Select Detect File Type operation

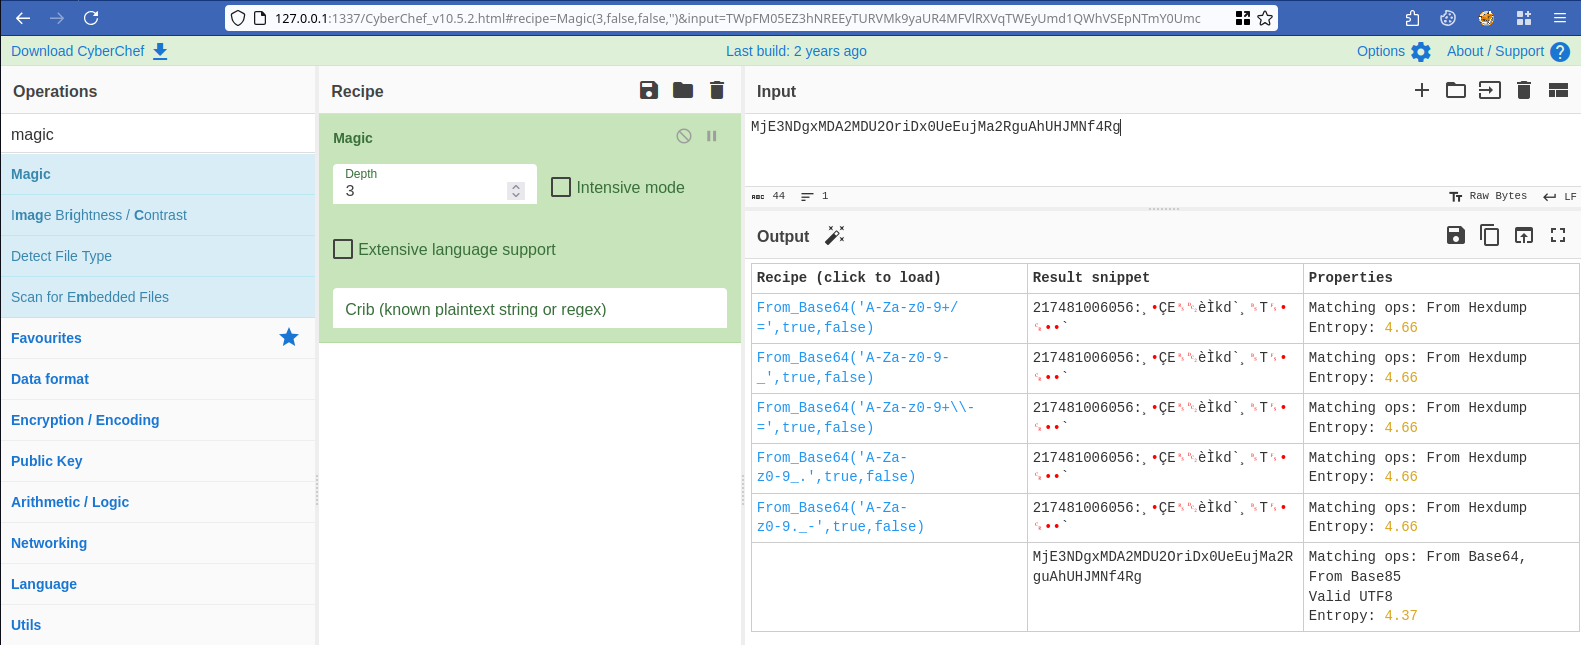(159, 256)
